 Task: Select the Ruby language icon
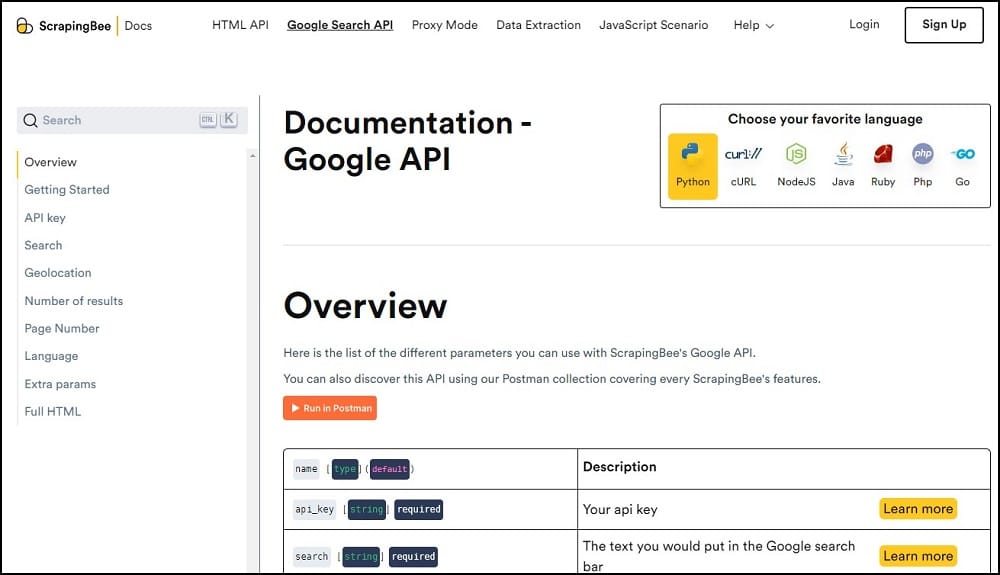click(x=883, y=166)
